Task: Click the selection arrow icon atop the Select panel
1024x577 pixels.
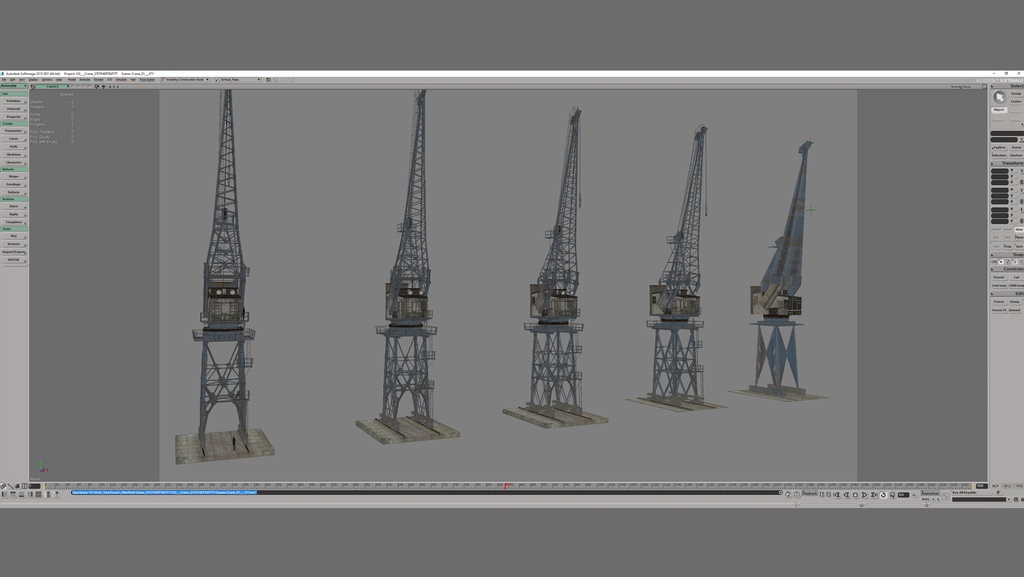Action: tap(1000, 96)
